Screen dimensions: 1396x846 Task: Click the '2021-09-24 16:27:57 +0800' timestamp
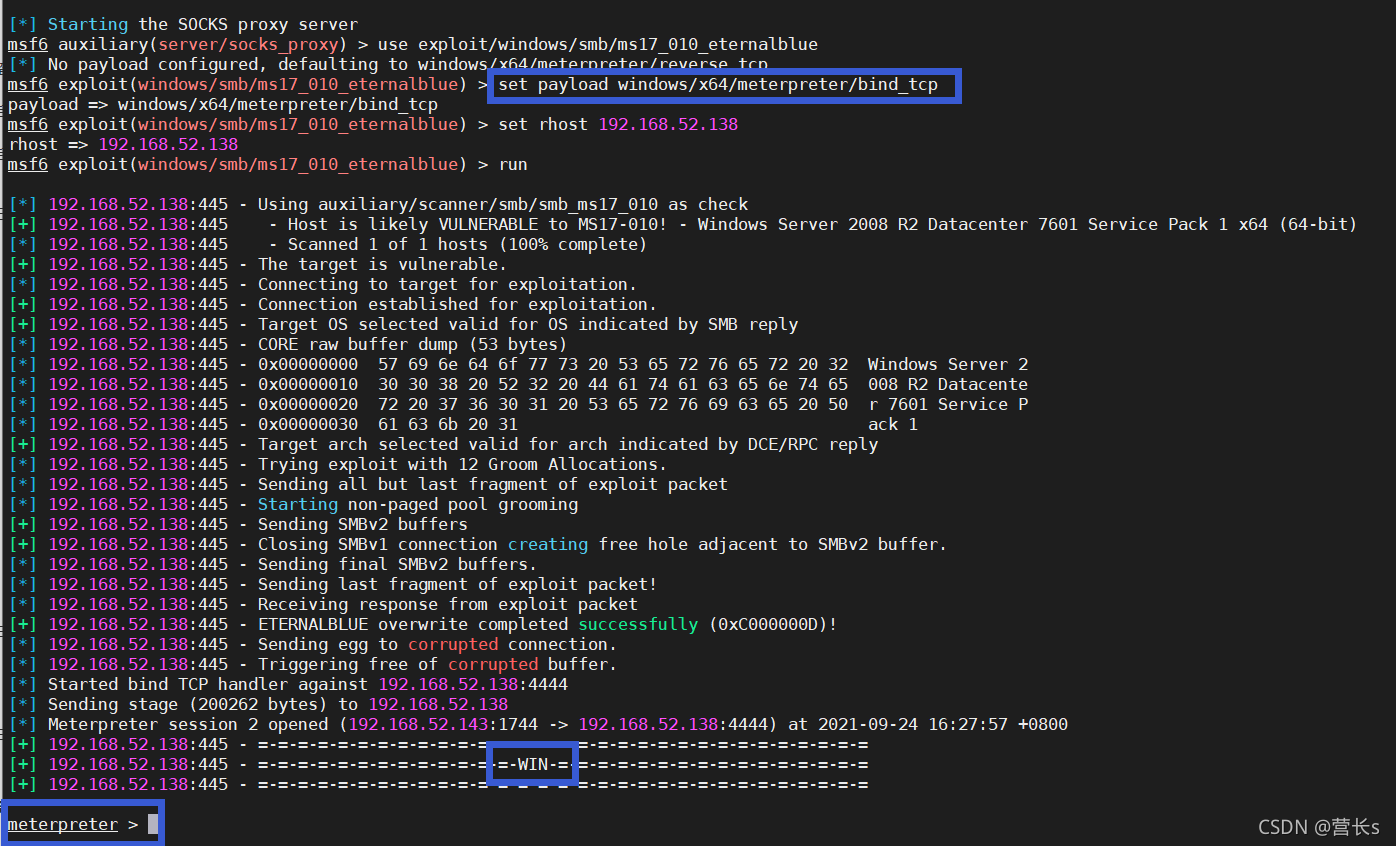pyautogui.click(x=943, y=724)
